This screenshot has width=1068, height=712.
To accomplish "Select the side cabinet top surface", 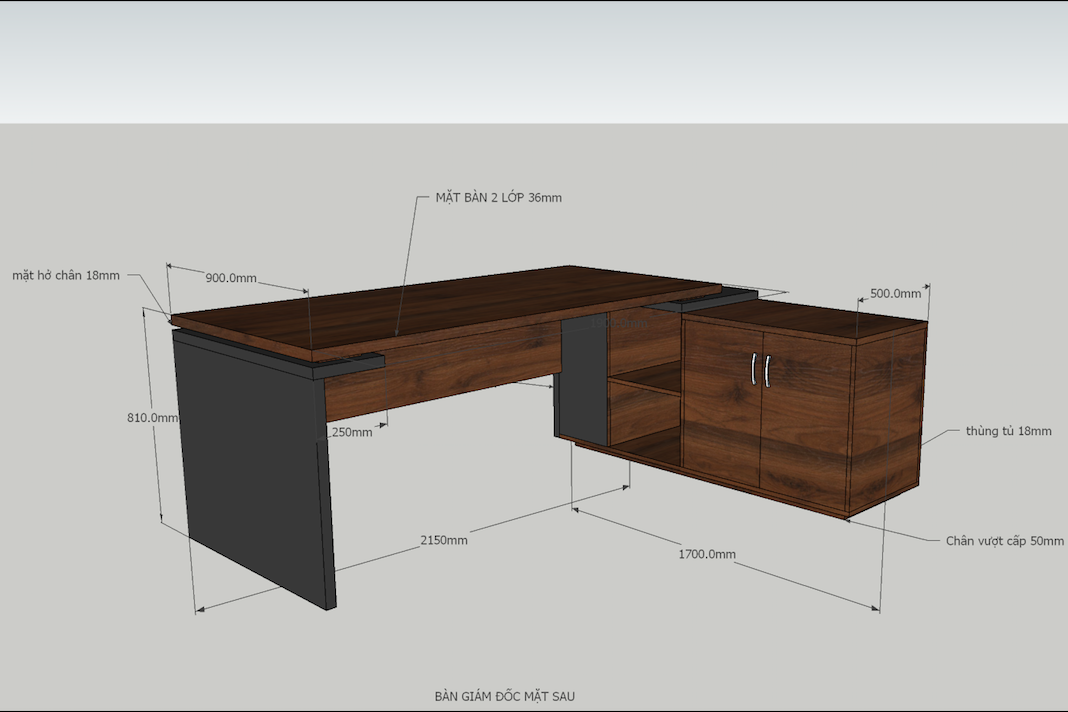I will 804,315.
